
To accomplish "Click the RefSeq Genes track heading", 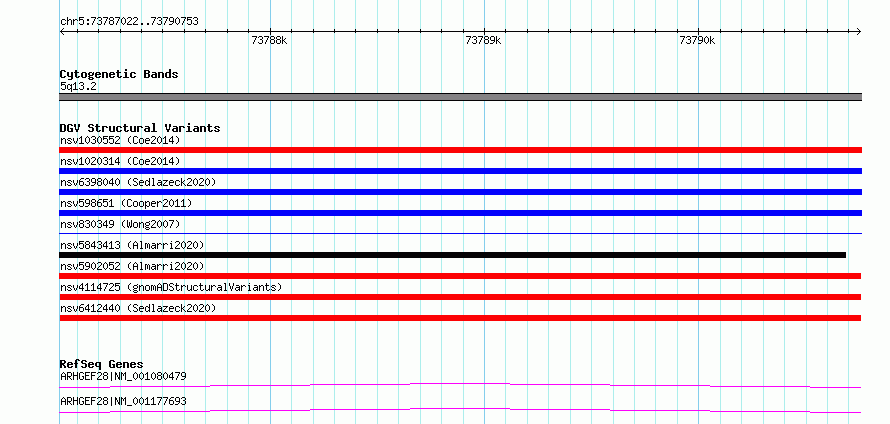I will 102,364.
